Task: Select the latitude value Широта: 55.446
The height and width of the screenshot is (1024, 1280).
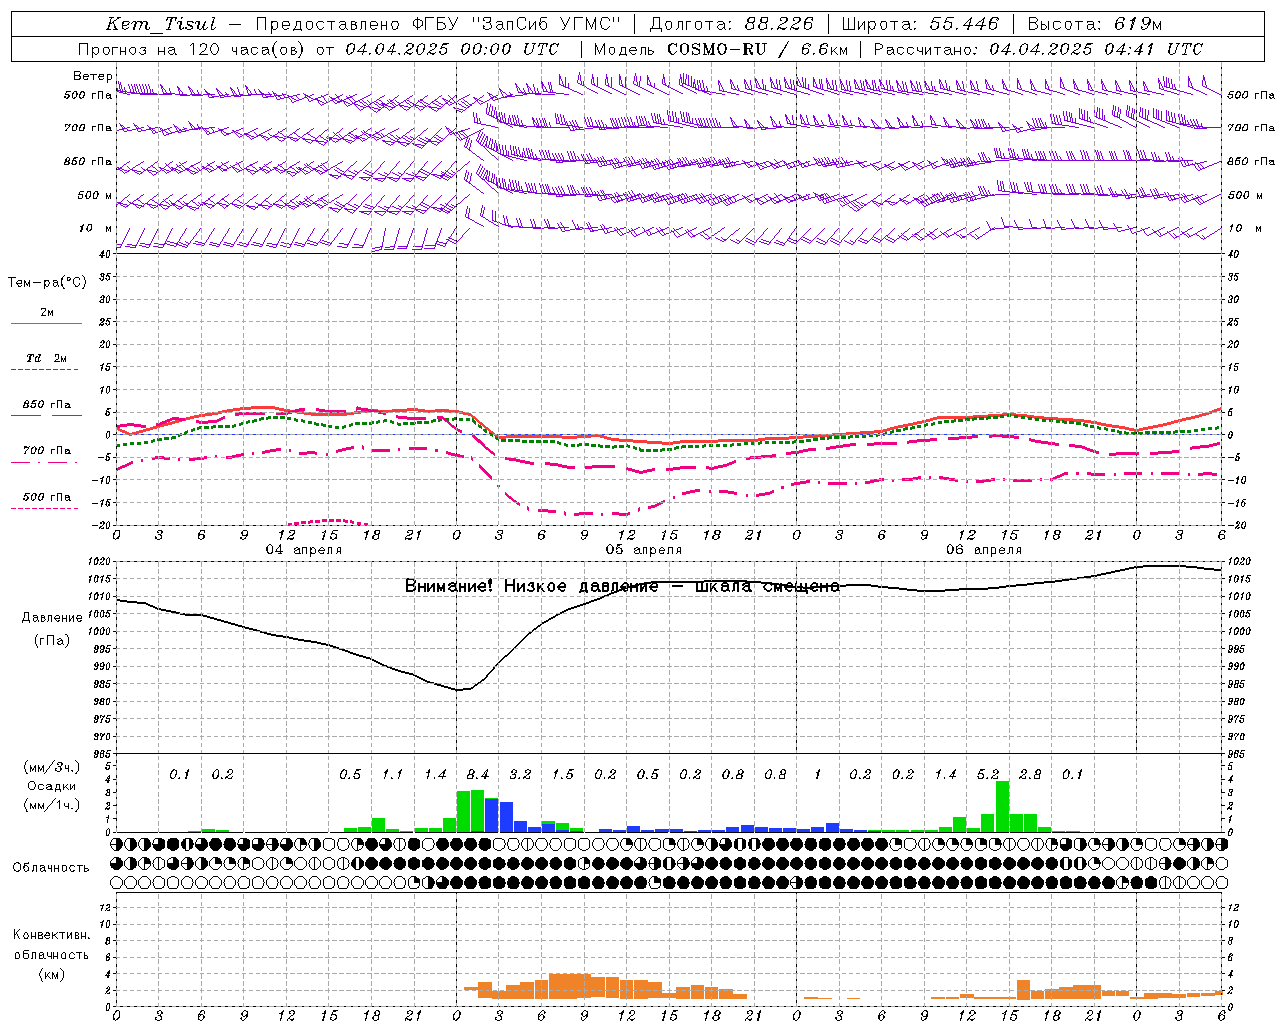Action: click(920, 24)
